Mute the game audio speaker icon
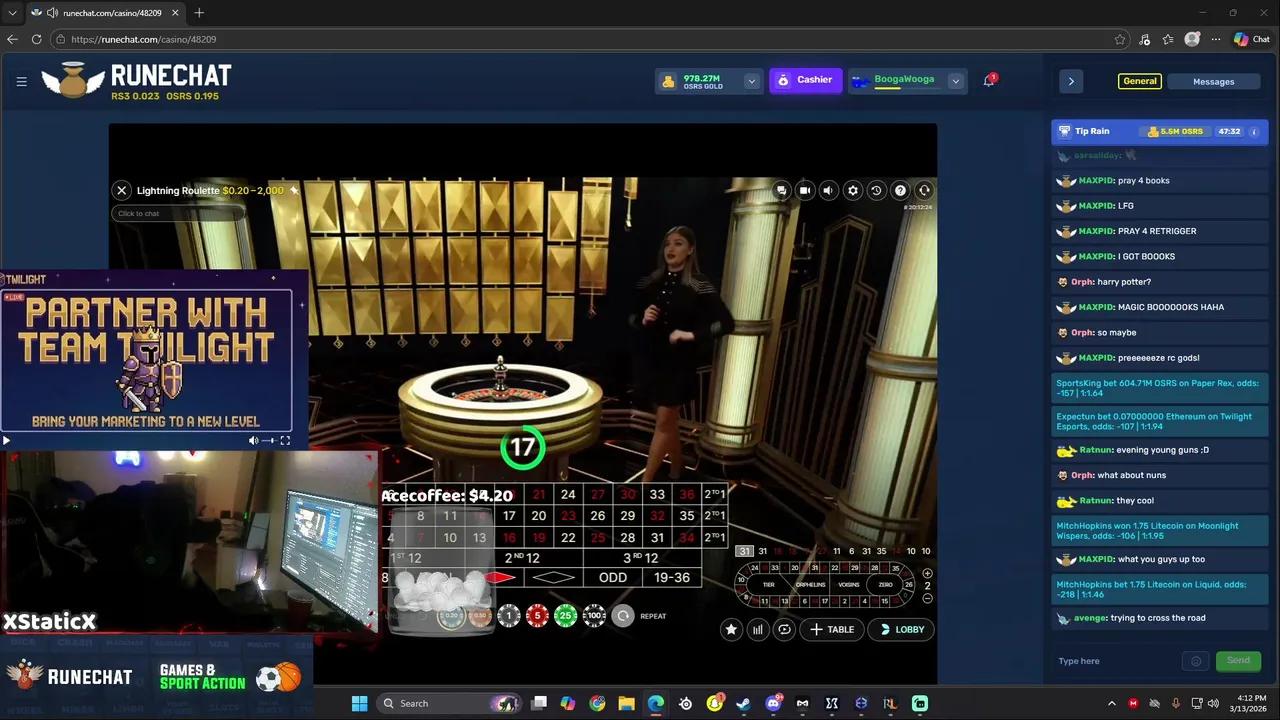The image size is (1280, 720). tap(828, 190)
